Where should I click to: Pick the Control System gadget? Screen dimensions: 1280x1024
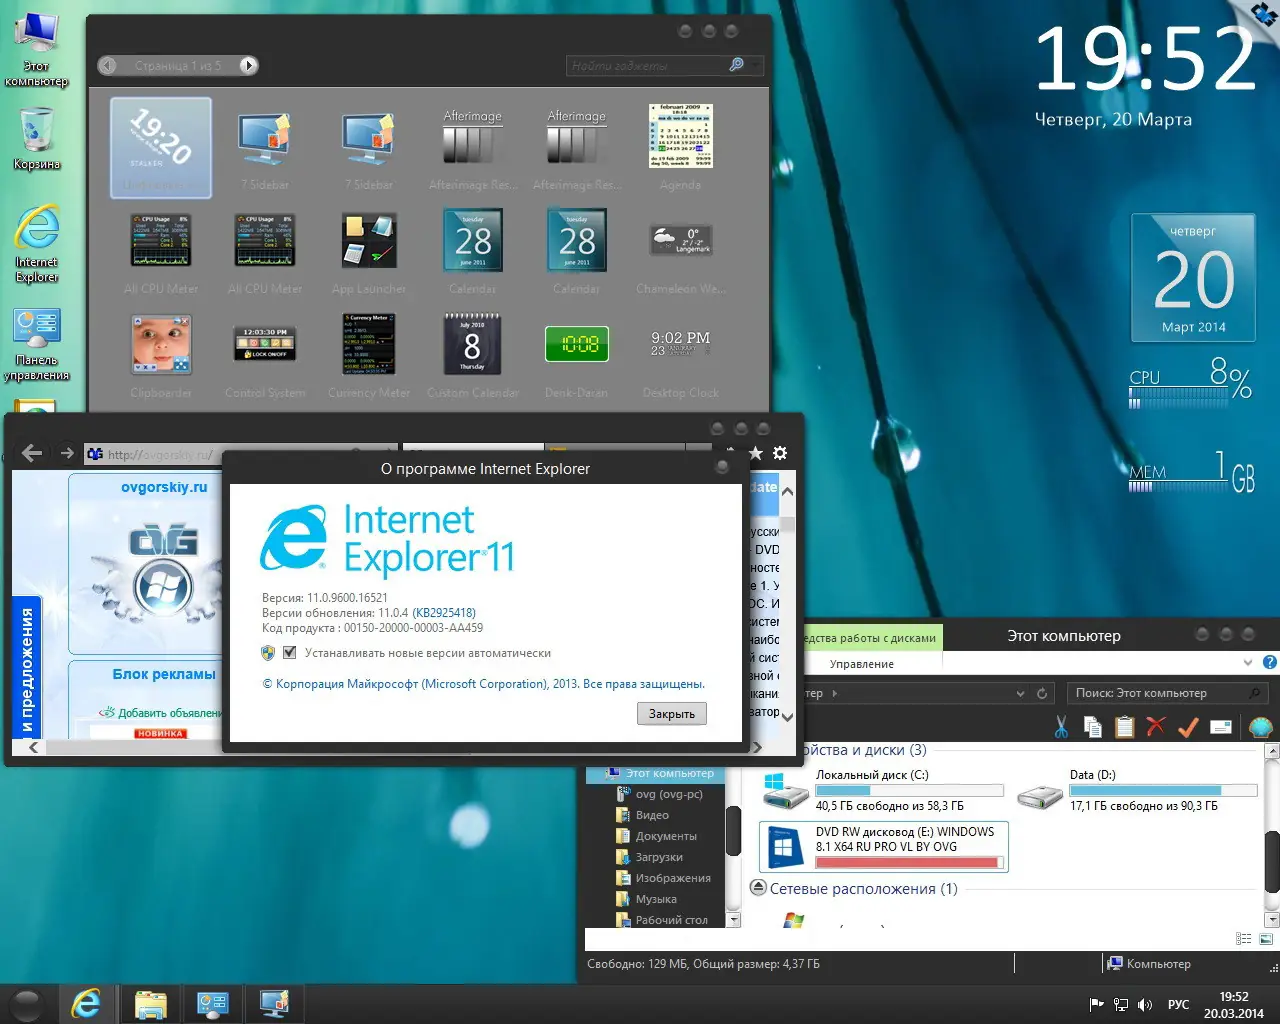coord(265,355)
